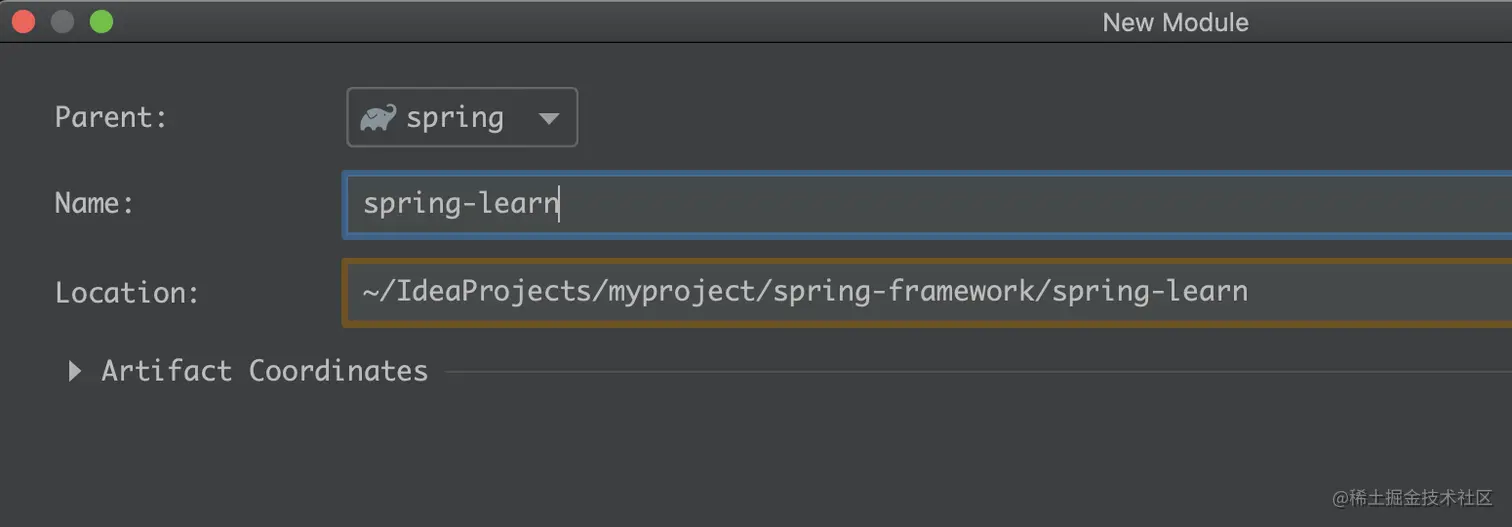Click the Artifact Coordinates section label

[264, 371]
